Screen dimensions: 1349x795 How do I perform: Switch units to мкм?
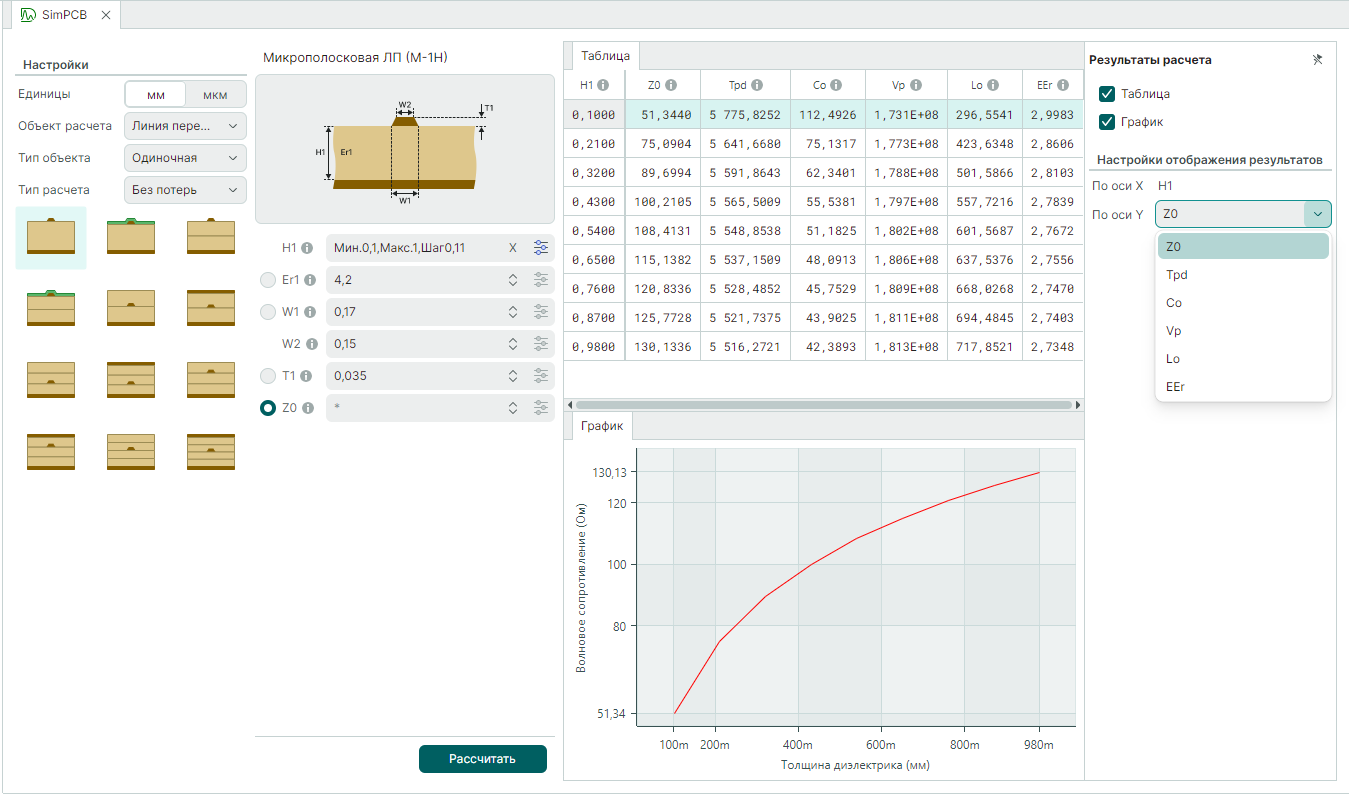pos(215,95)
